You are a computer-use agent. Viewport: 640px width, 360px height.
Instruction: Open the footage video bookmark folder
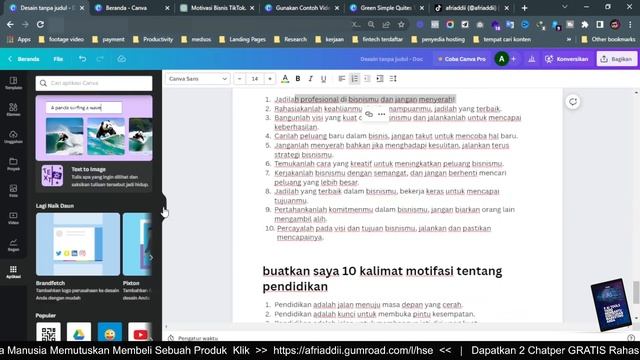pos(61,39)
